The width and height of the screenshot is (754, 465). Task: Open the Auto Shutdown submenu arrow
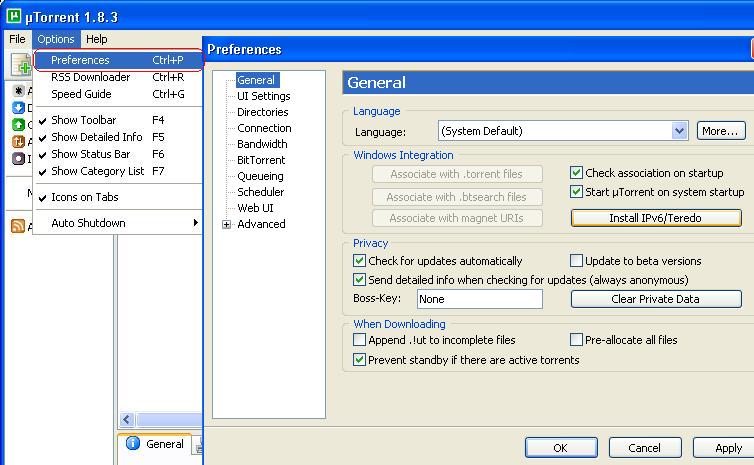coord(195,223)
